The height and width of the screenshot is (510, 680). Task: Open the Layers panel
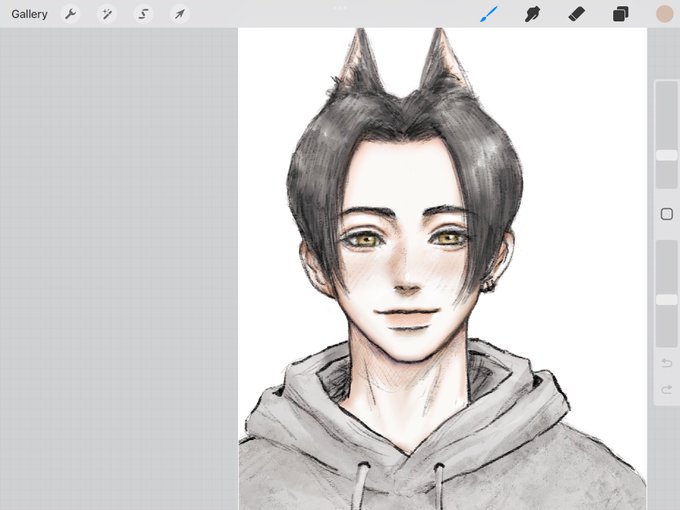621,14
